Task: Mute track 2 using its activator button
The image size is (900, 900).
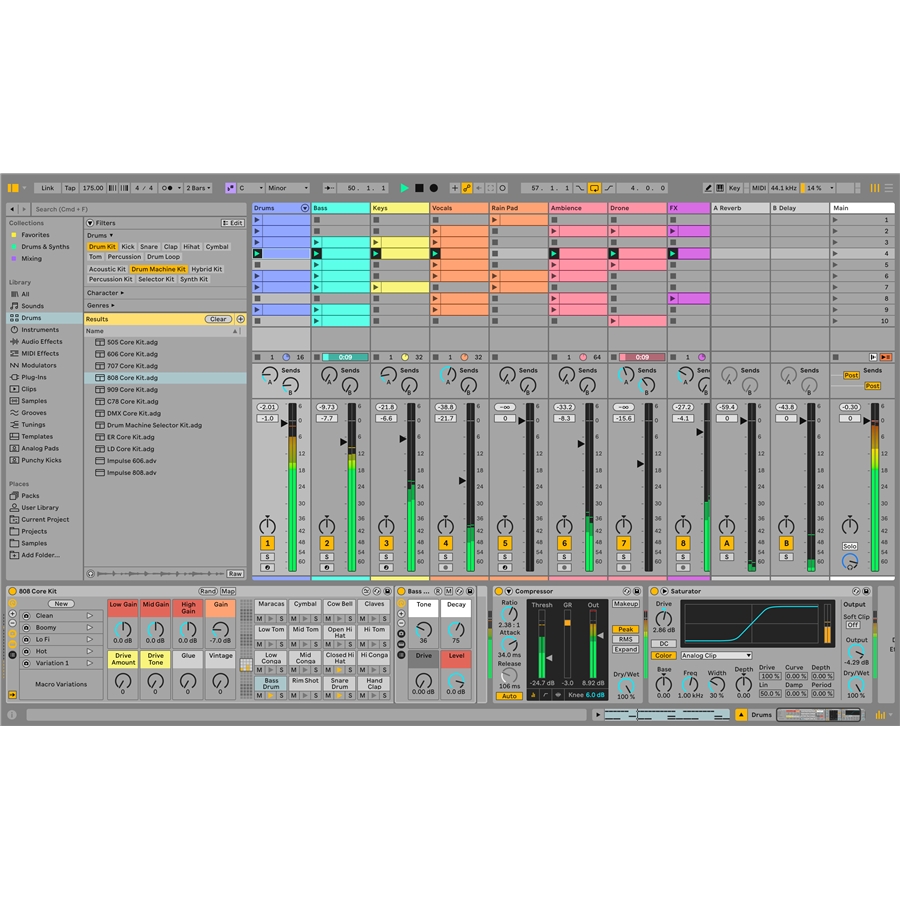Action: tap(326, 543)
